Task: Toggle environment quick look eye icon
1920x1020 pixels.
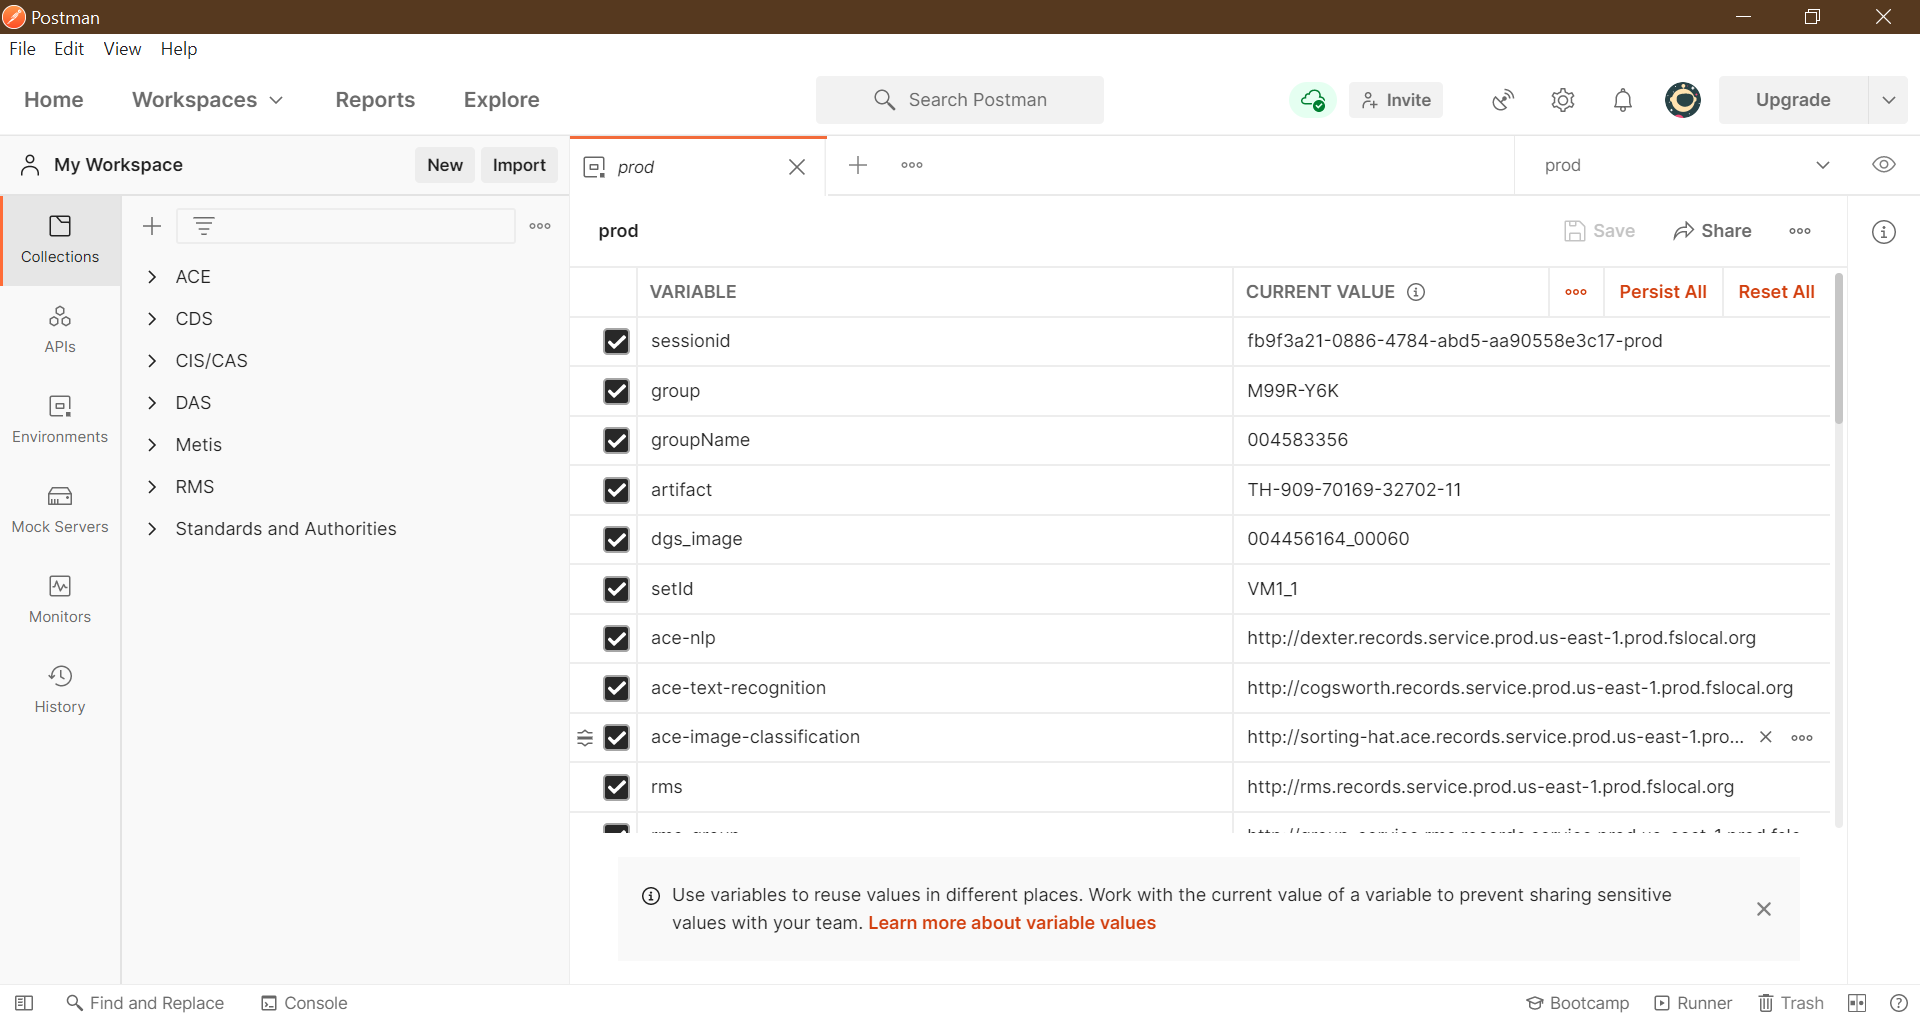Action: pos(1884,165)
